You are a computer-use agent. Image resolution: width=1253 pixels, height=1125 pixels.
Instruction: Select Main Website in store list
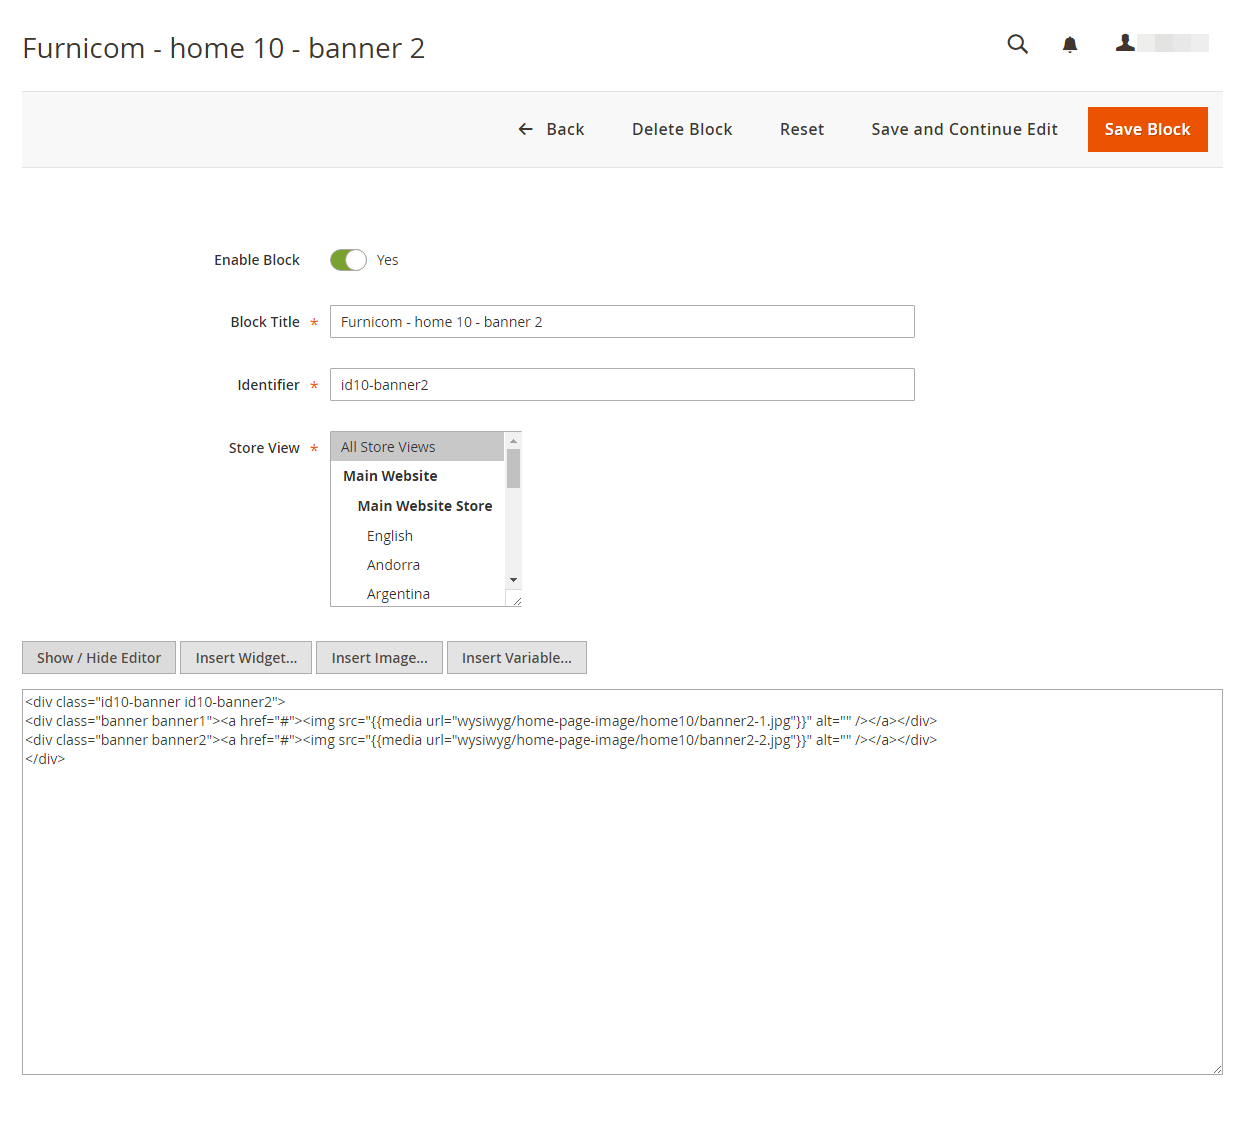point(390,476)
